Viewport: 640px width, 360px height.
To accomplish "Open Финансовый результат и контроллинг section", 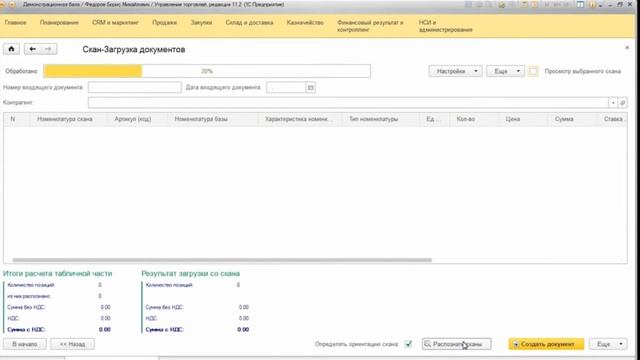I will coord(370,26).
